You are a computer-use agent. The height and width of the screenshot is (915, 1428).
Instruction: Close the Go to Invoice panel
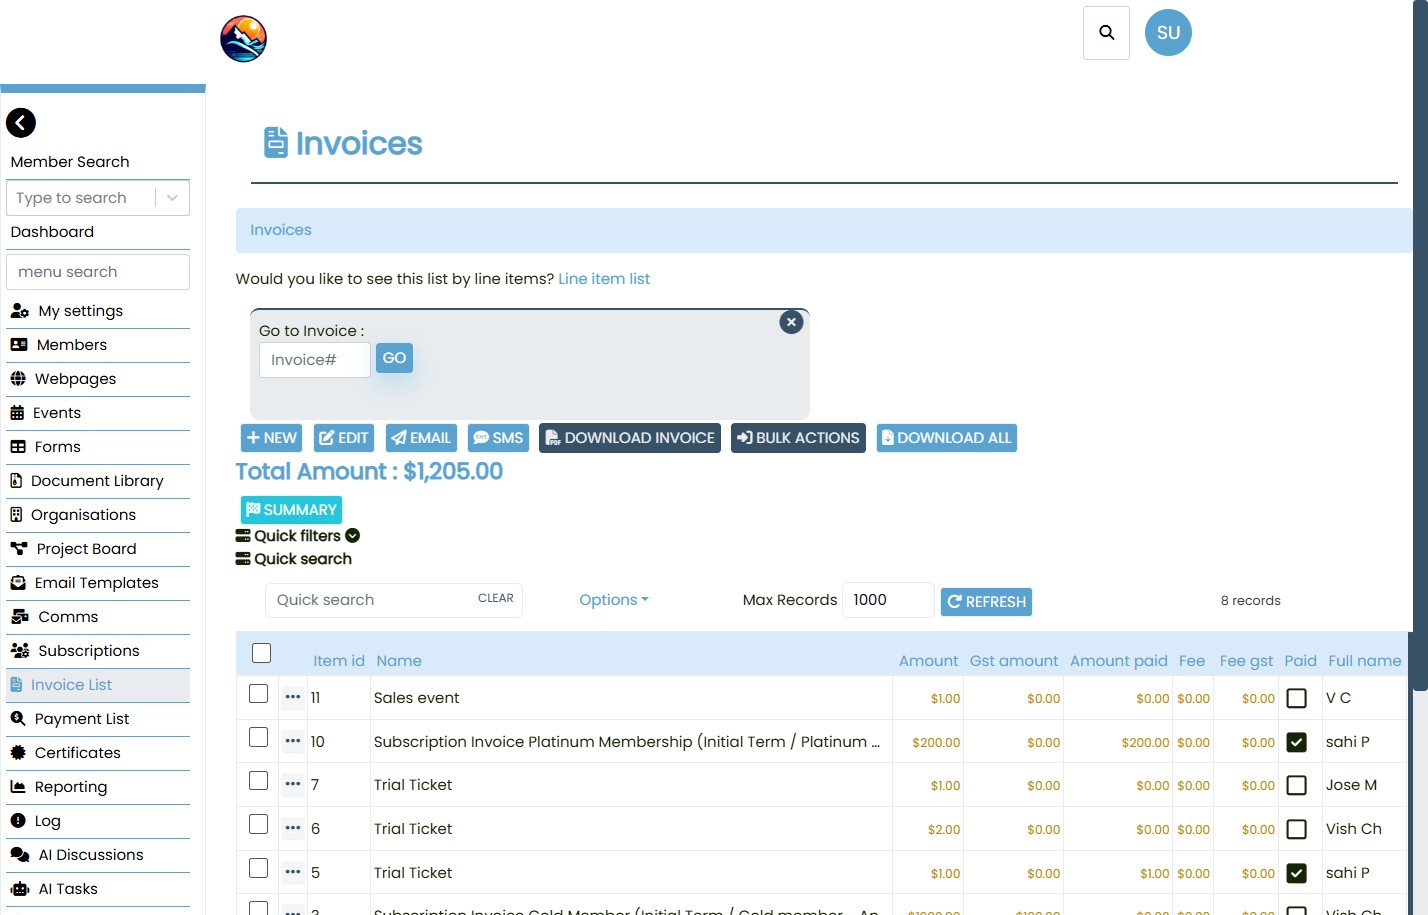791,322
